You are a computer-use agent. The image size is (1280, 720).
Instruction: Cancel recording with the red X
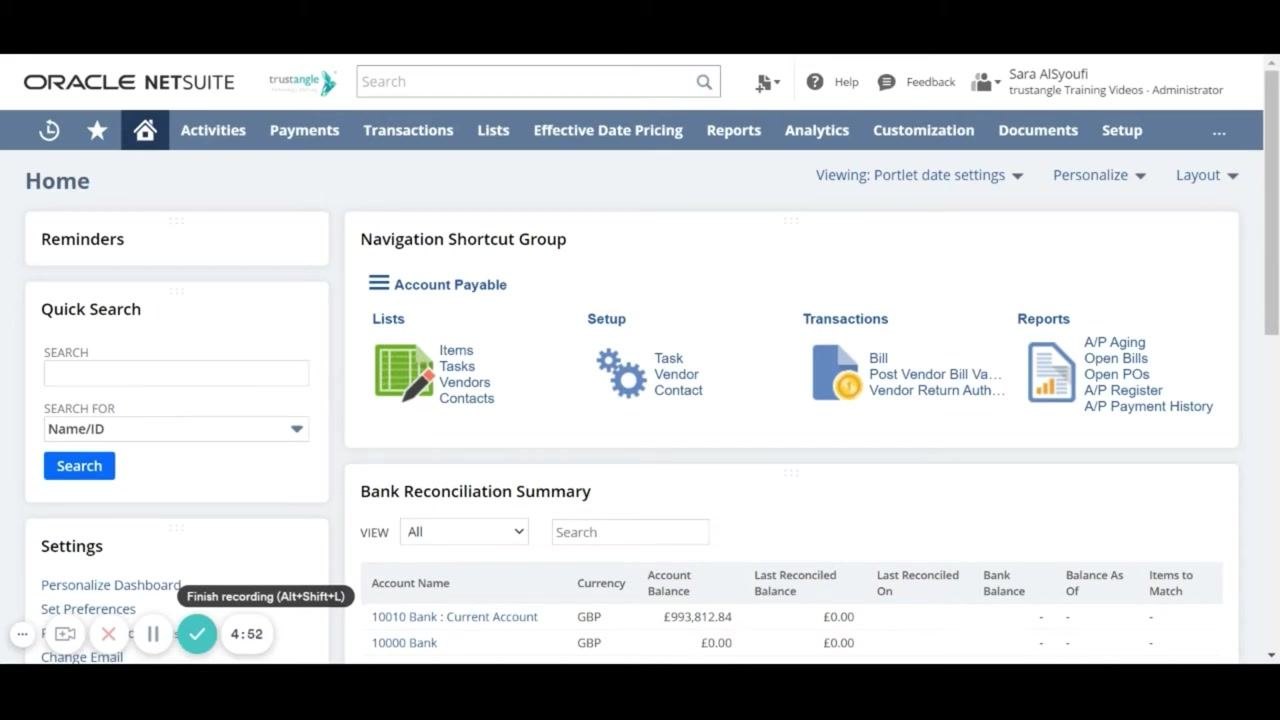[x=109, y=634]
